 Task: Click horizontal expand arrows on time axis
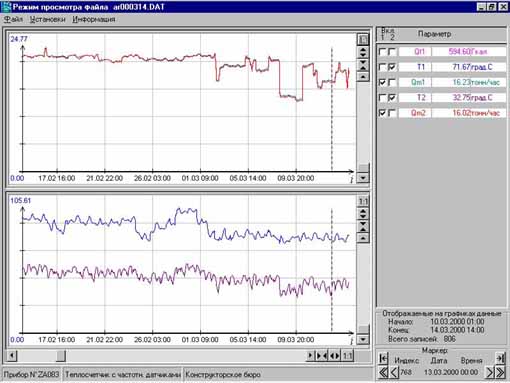pyautogui.click(x=335, y=356)
